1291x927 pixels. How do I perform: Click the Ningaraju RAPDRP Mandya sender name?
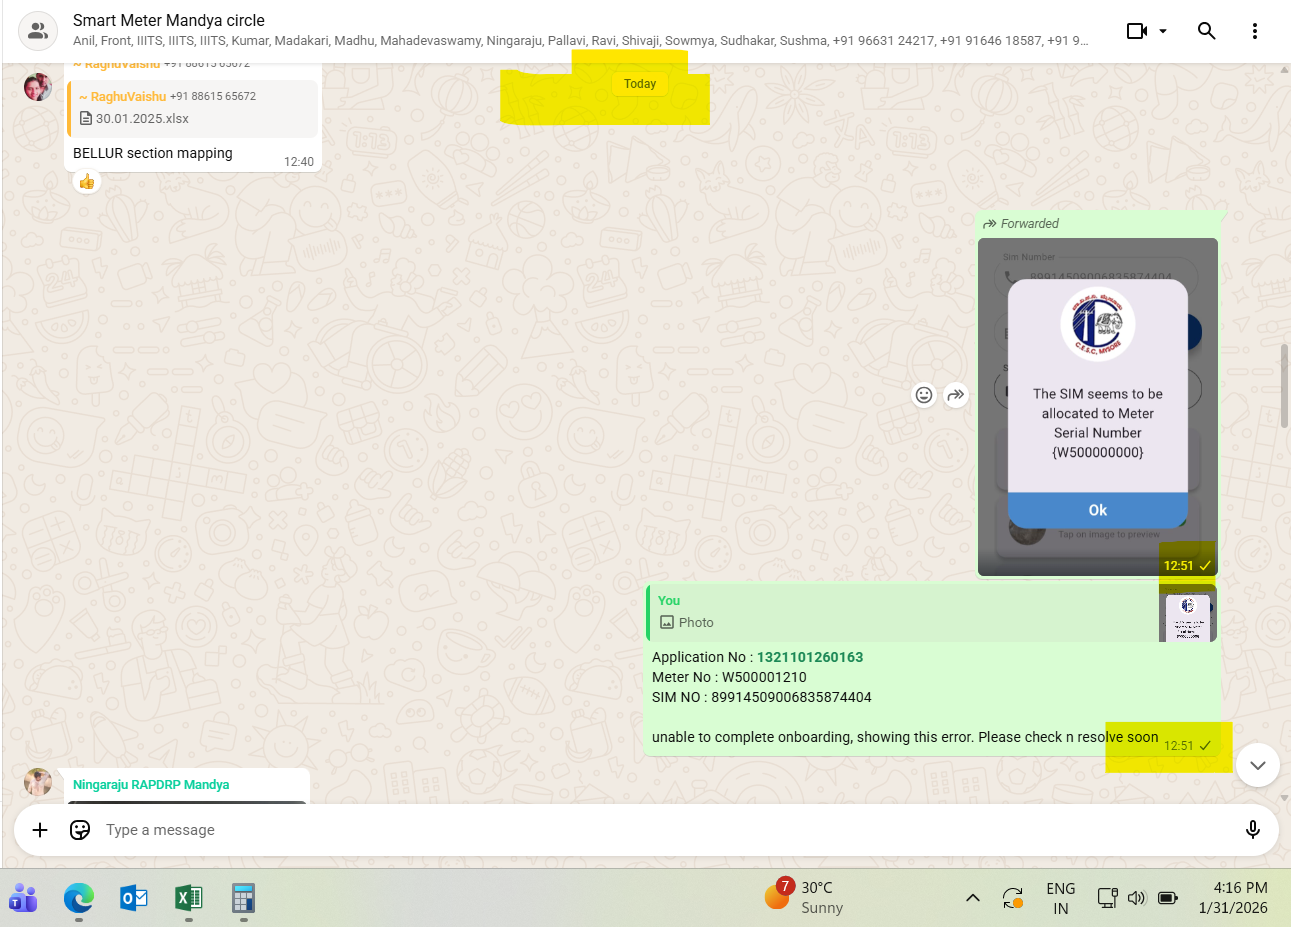(151, 785)
